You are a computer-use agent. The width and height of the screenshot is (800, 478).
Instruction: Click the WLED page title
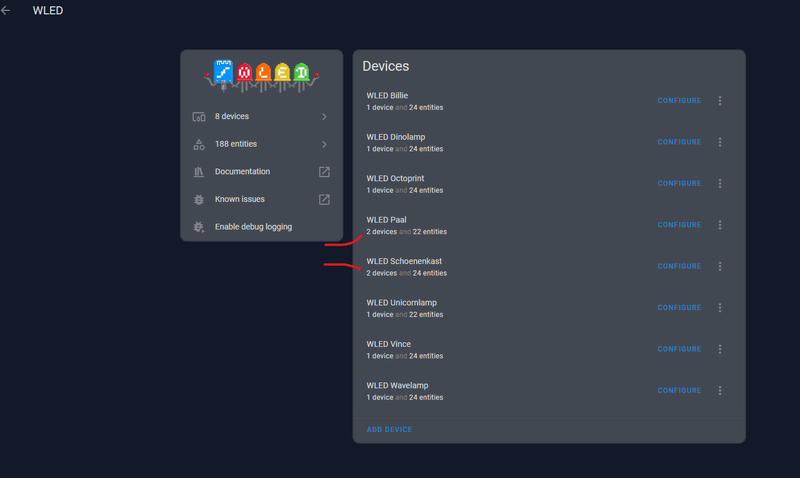[48, 11]
